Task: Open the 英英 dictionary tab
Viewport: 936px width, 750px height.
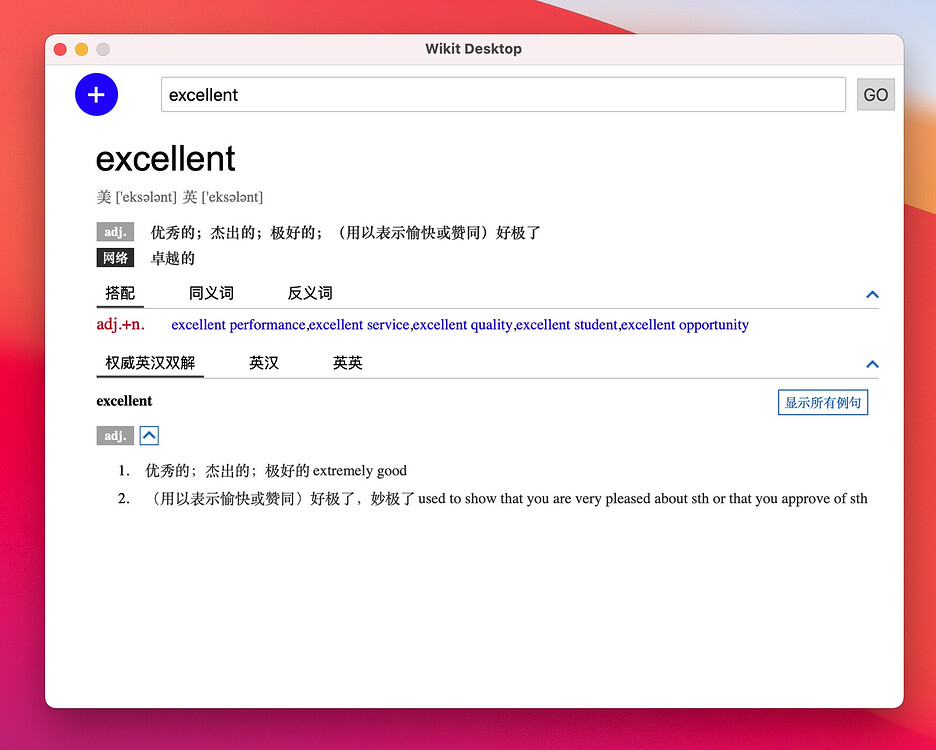Action: (x=346, y=363)
